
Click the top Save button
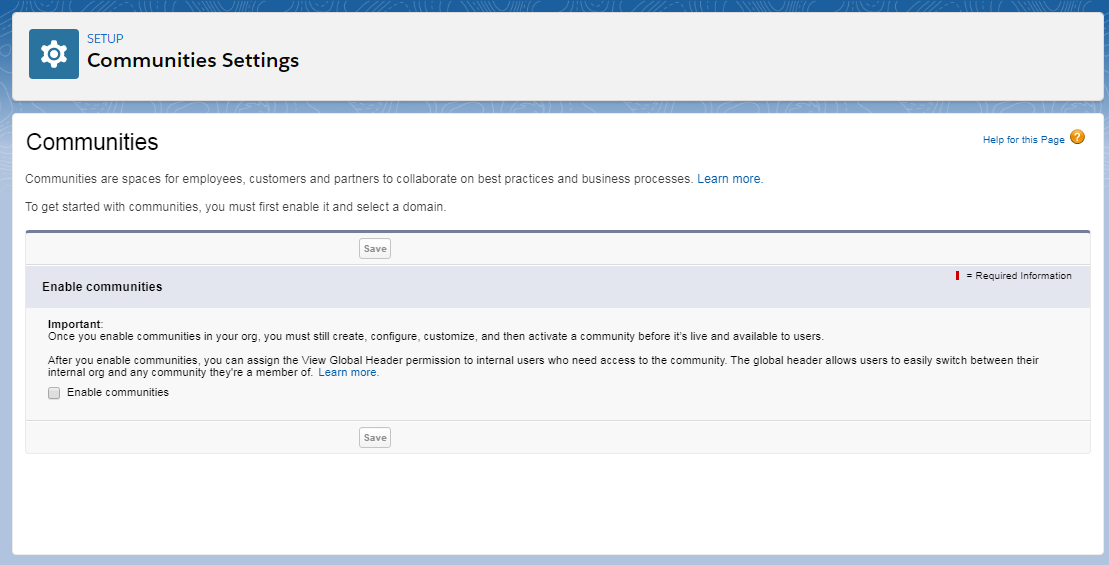click(375, 248)
